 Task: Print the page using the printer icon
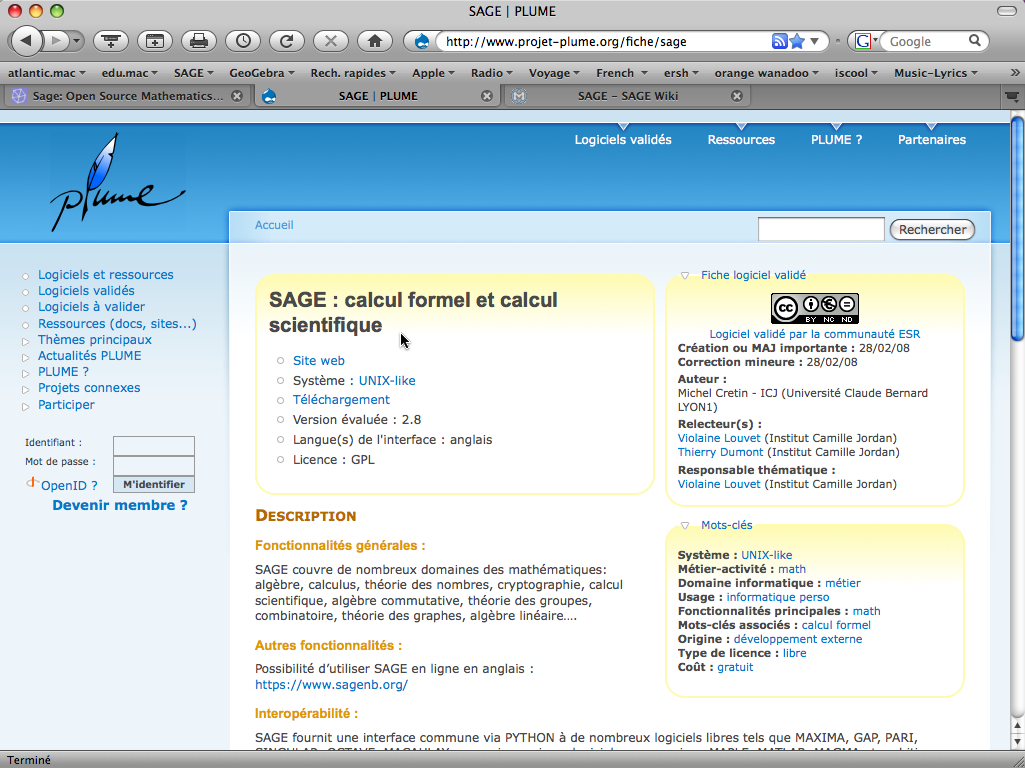tap(199, 41)
